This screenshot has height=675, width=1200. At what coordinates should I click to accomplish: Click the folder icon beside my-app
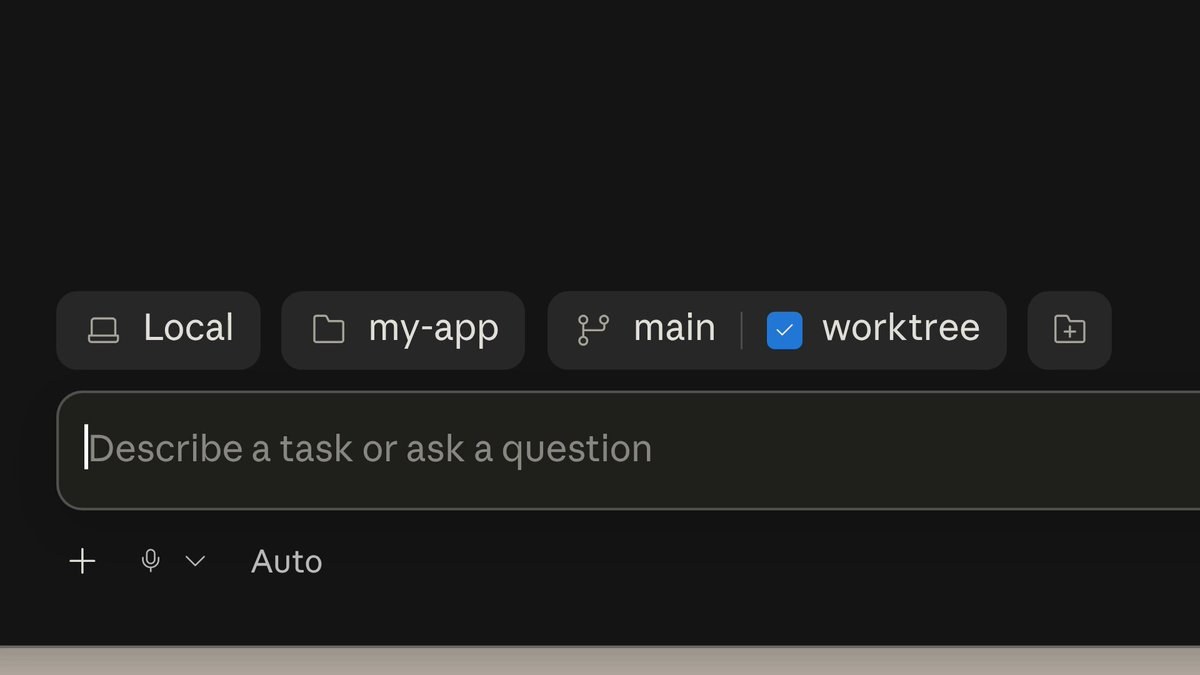coord(328,330)
